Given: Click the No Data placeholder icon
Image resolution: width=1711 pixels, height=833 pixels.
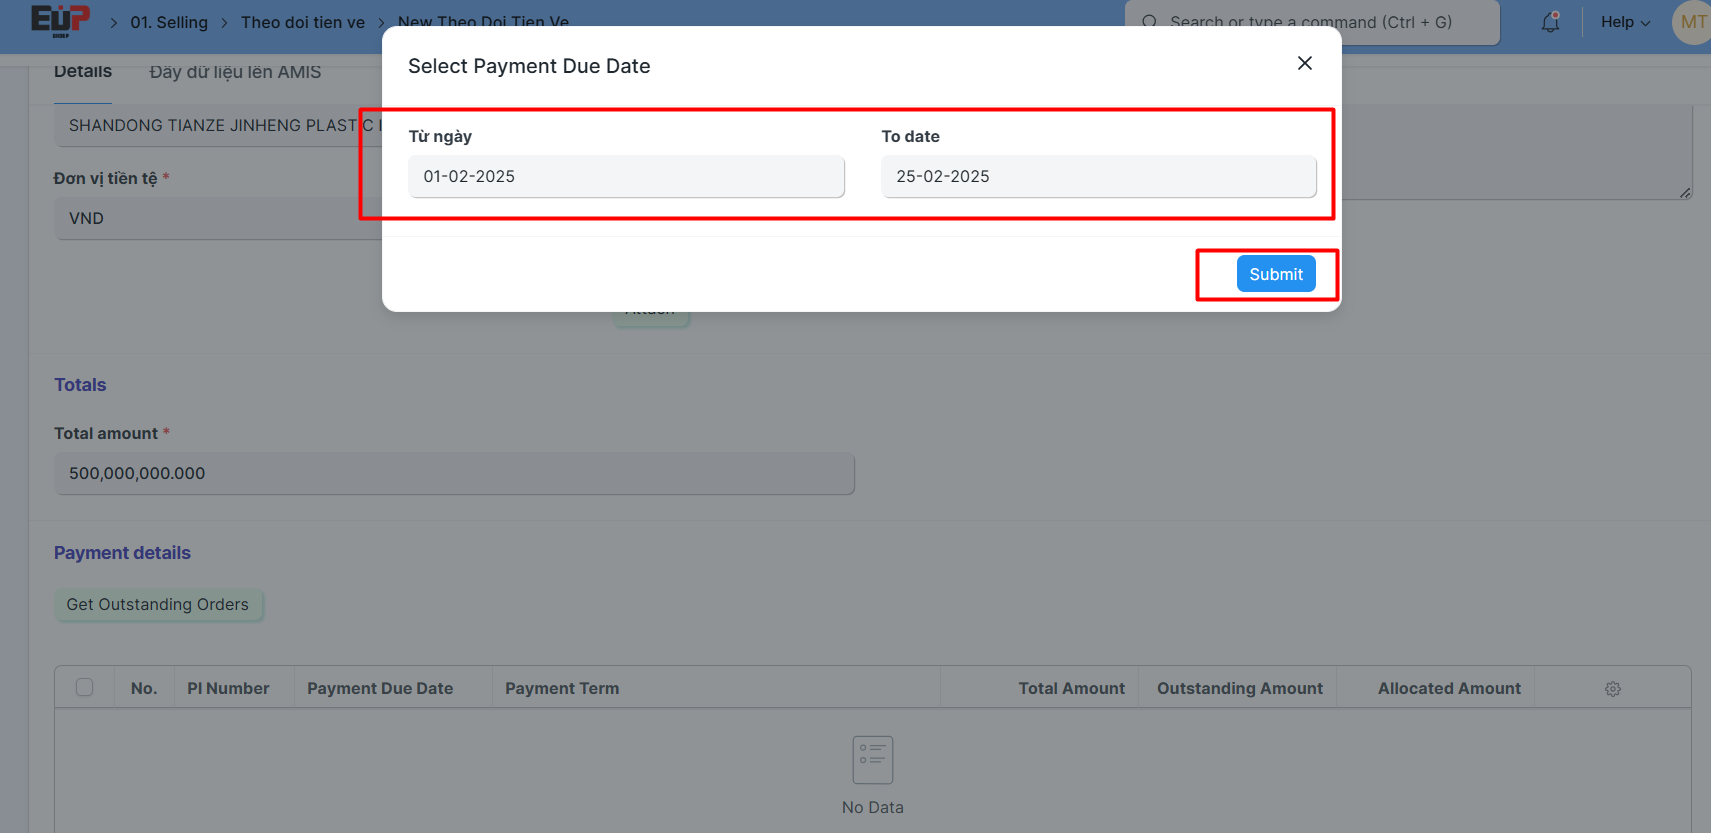Looking at the screenshot, I should [872, 760].
